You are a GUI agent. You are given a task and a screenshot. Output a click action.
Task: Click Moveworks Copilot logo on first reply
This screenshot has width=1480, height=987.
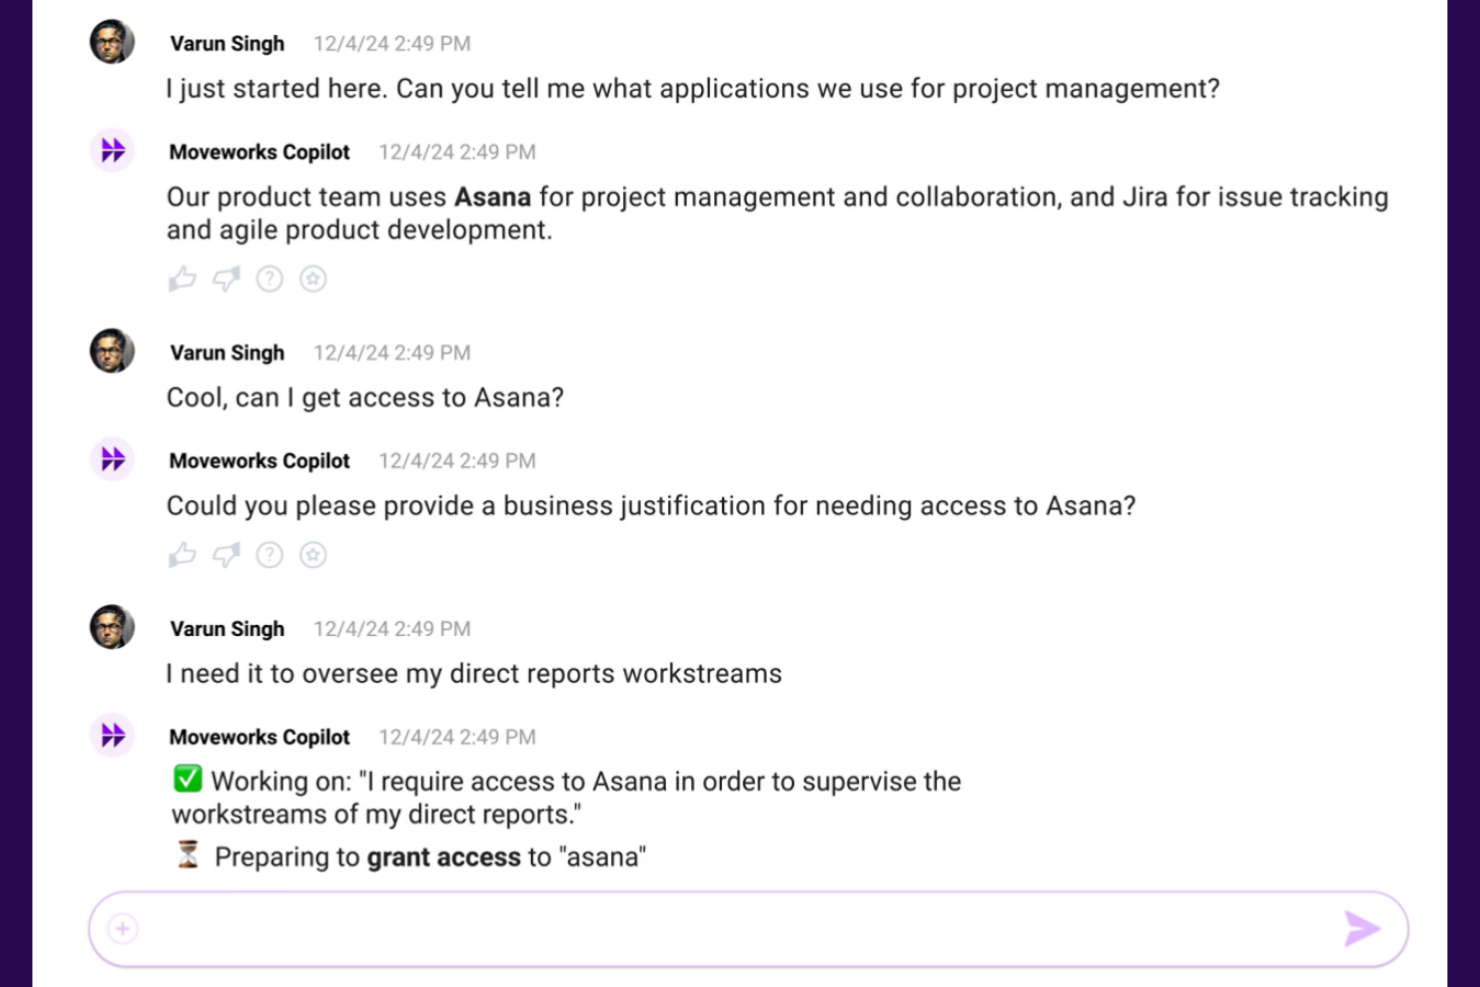pos(112,150)
